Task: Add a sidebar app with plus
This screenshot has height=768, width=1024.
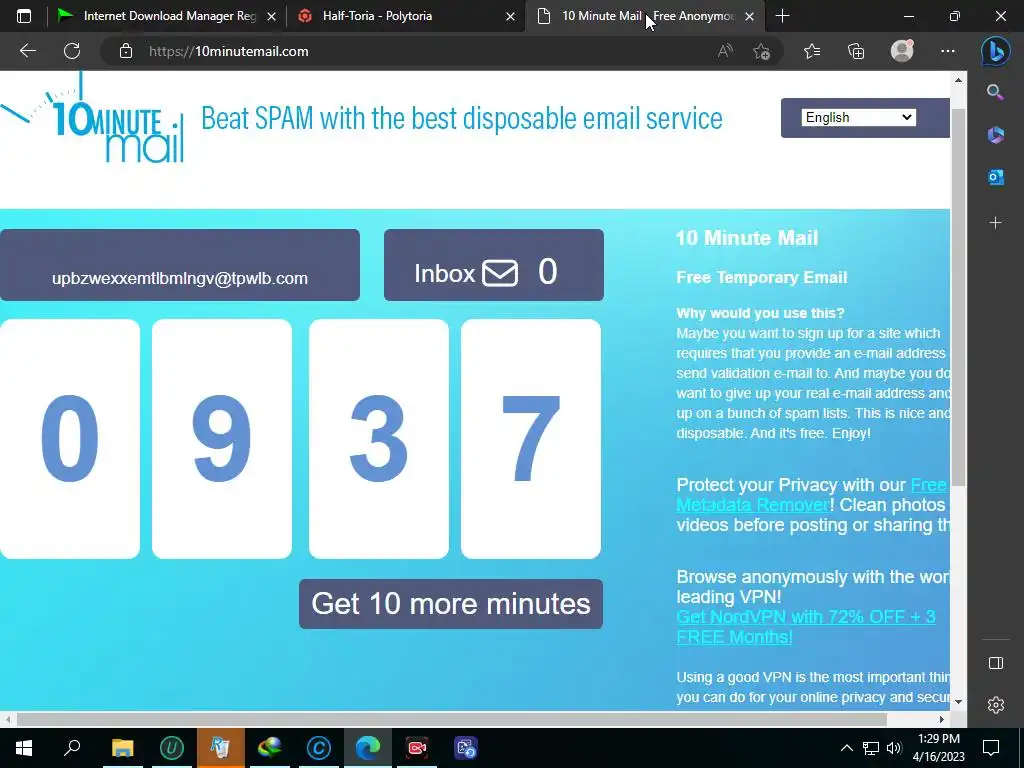Action: pyautogui.click(x=995, y=223)
